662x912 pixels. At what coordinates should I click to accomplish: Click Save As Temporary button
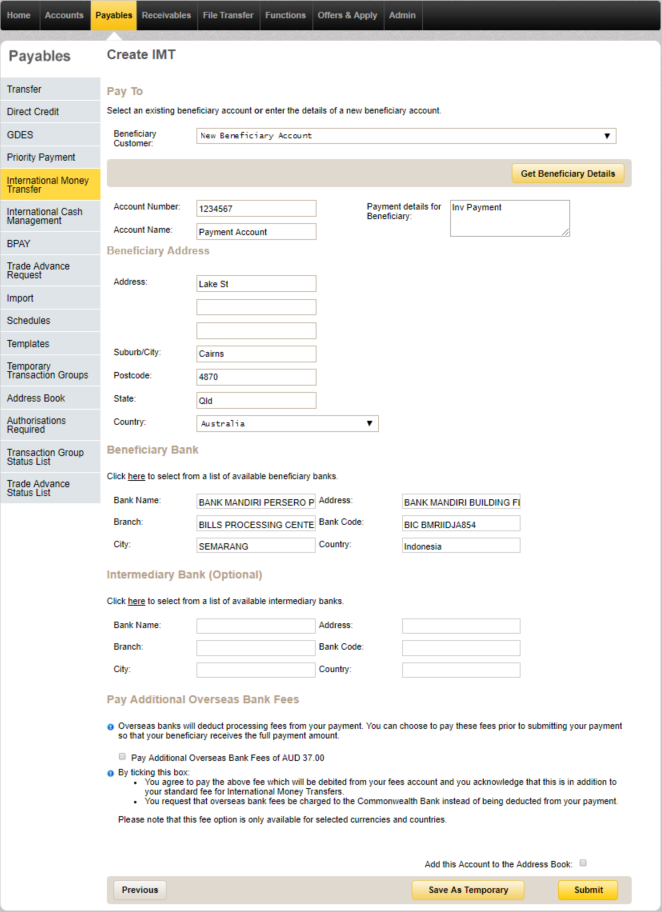pyautogui.click(x=468, y=890)
